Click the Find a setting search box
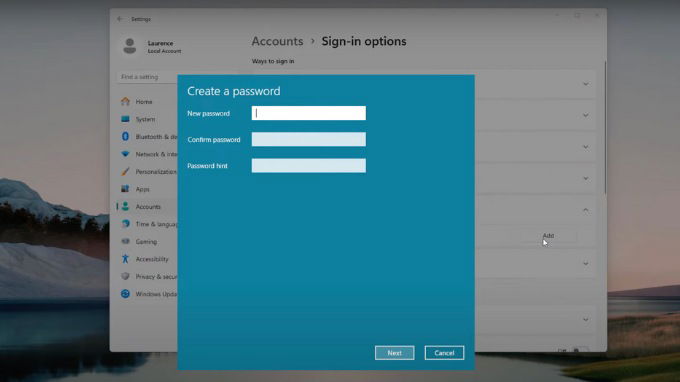This screenshot has height=382, width=680. point(147,77)
